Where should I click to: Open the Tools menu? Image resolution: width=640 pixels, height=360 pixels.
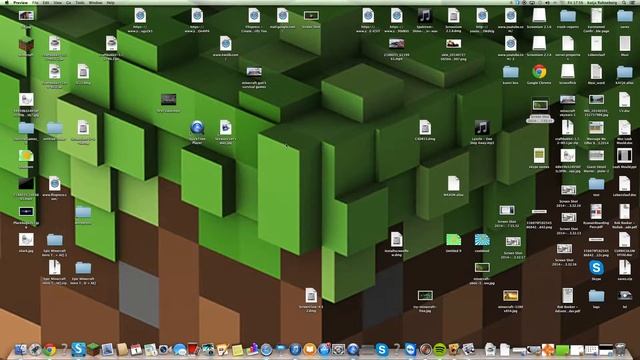point(80,2)
